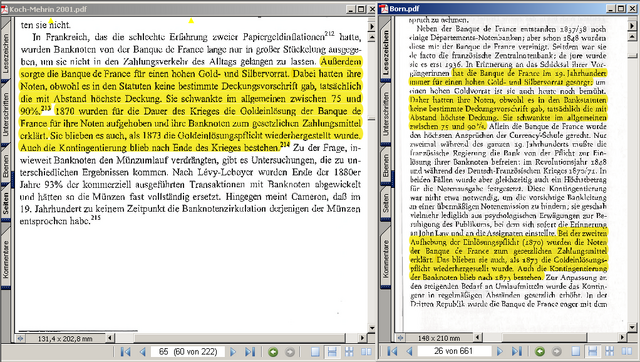Enable single page layout in left window
Screen dimensions: 640x362
(316, 352)
